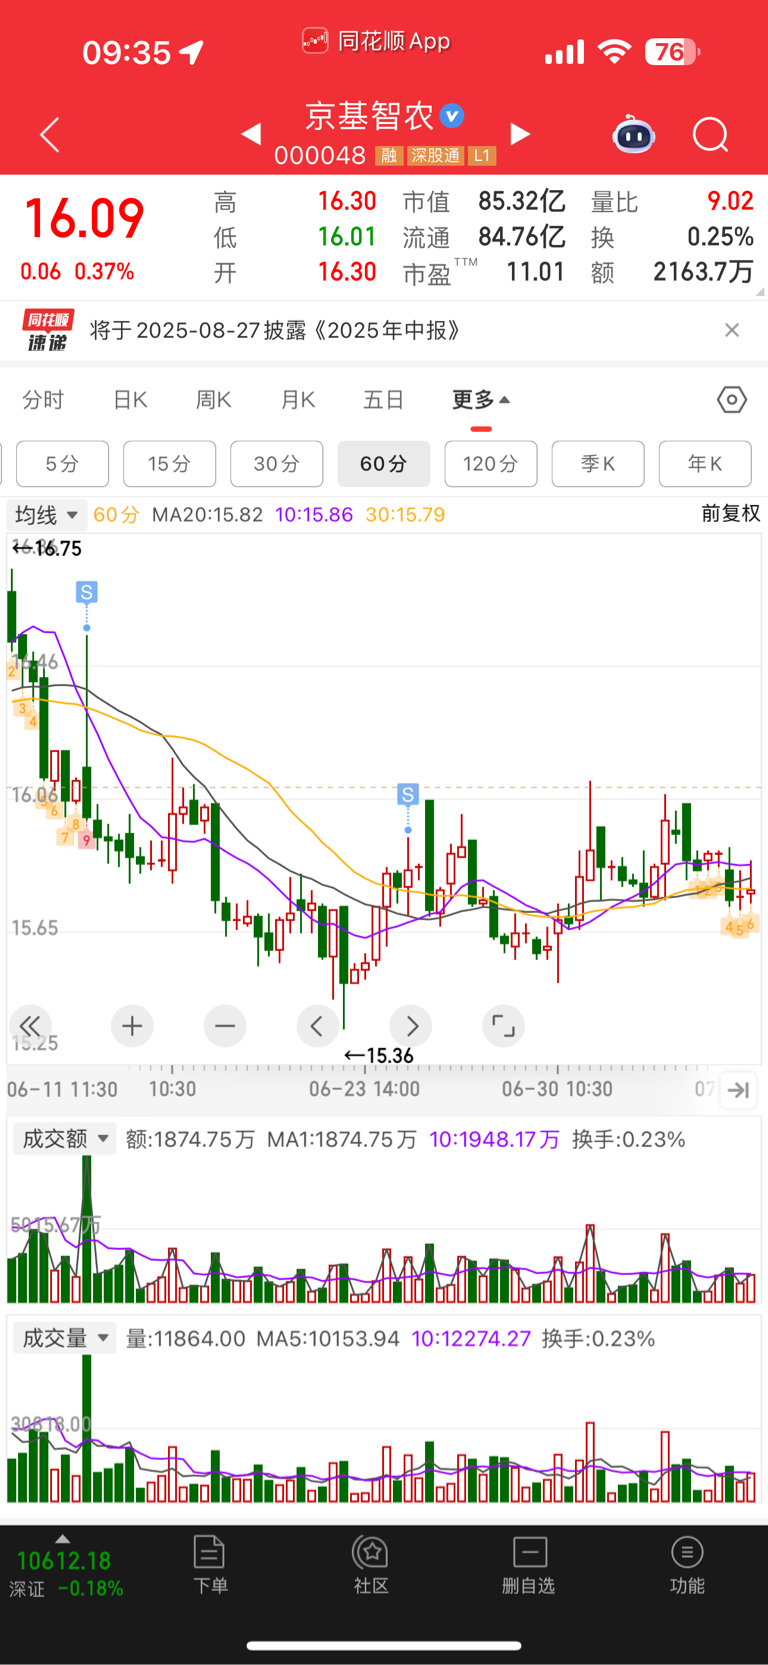The image size is (768, 1665).
Task: Open the 成交量 indicator dropdown
Action: pos(64,1338)
